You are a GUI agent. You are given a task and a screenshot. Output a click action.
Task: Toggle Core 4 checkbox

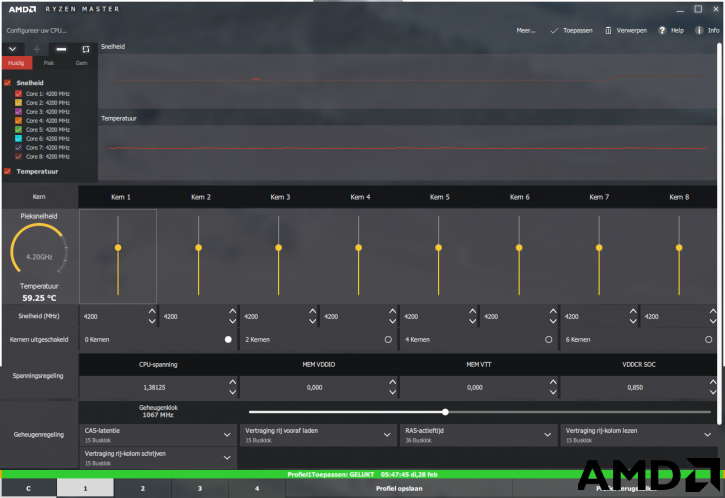click(18, 121)
